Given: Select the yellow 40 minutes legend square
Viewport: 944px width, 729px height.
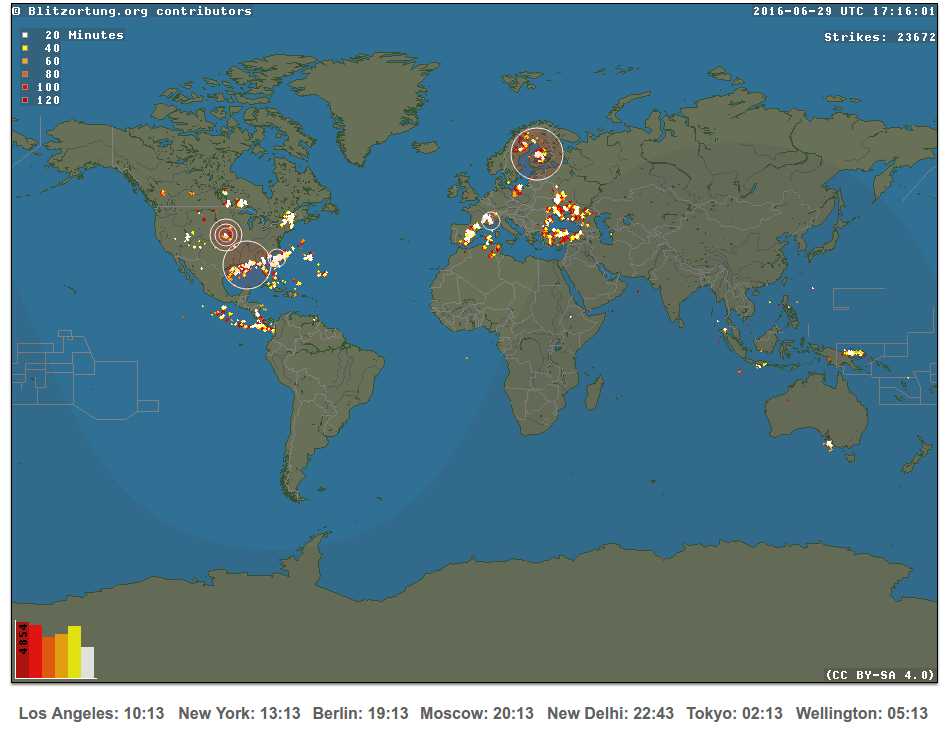Looking at the screenshot, I should point(24,48).
